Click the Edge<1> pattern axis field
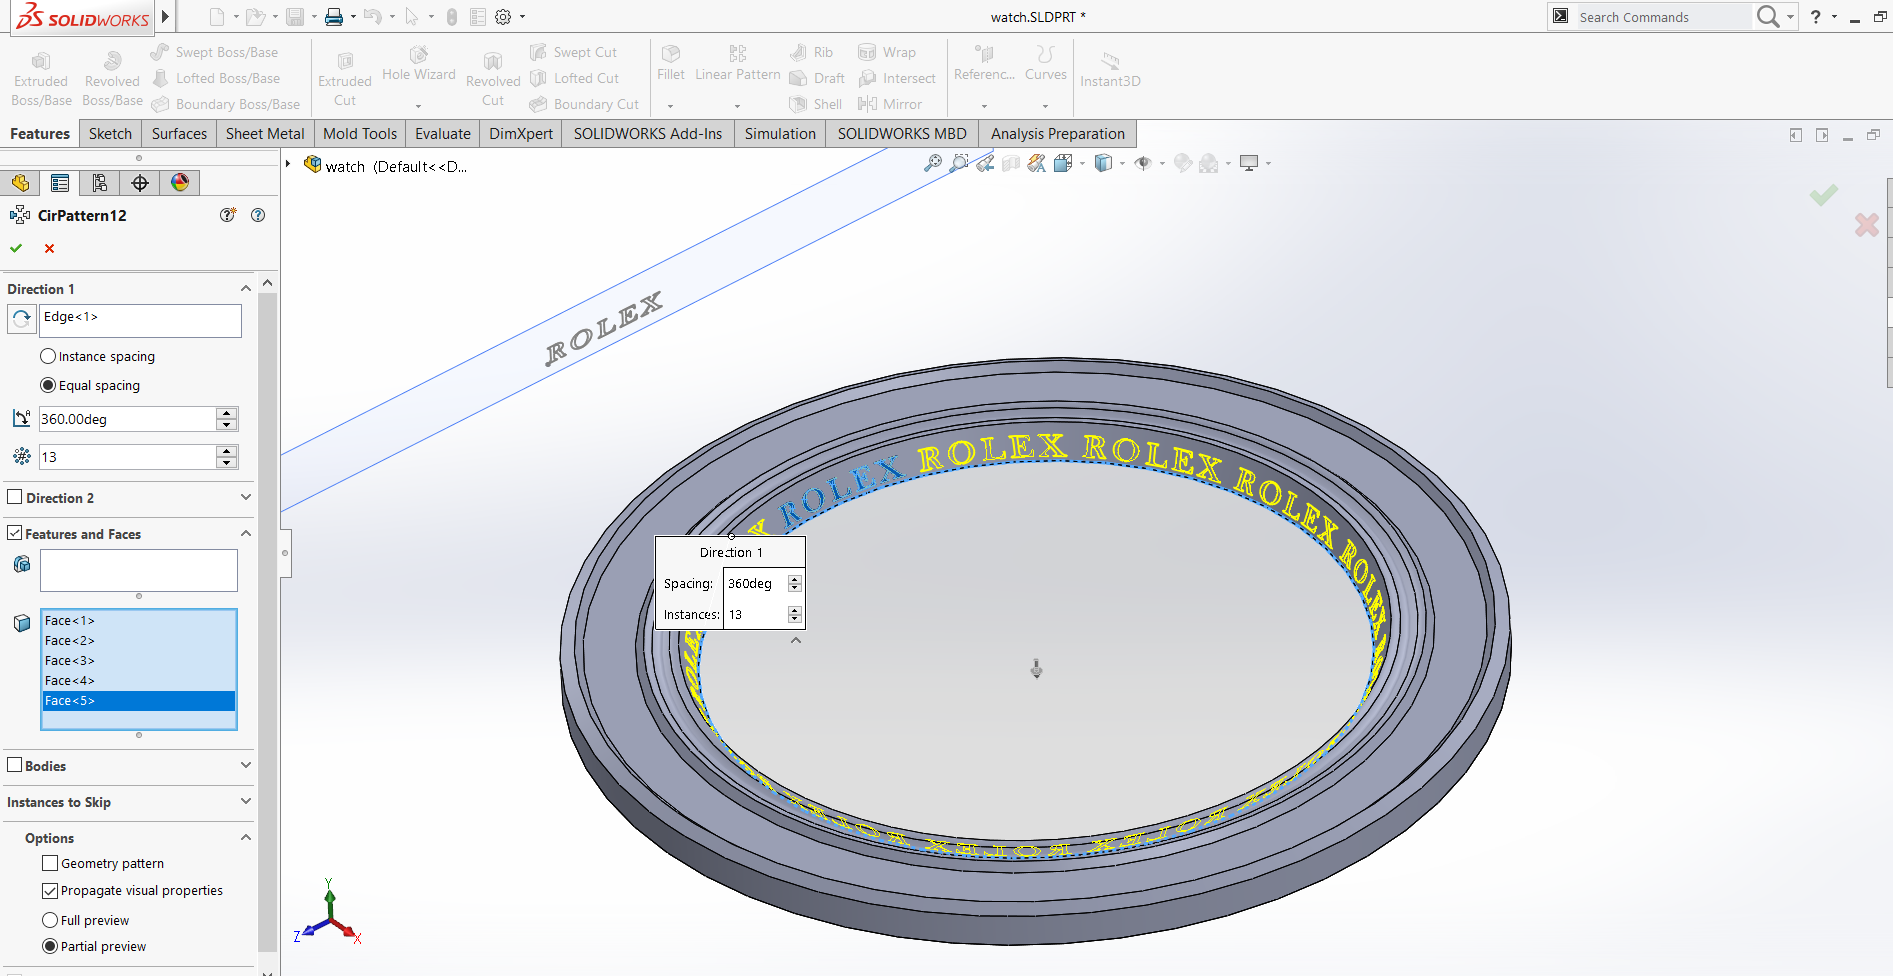Viewport: 1893px width, 976px height. point(140,321)
